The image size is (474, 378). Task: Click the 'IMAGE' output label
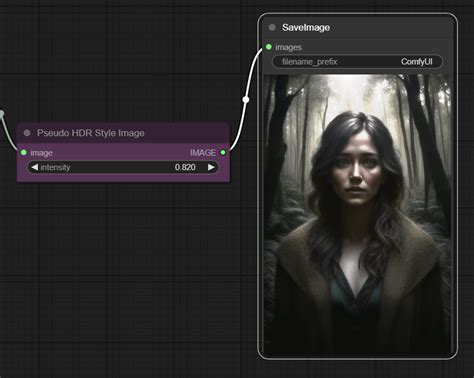(203, 153)
